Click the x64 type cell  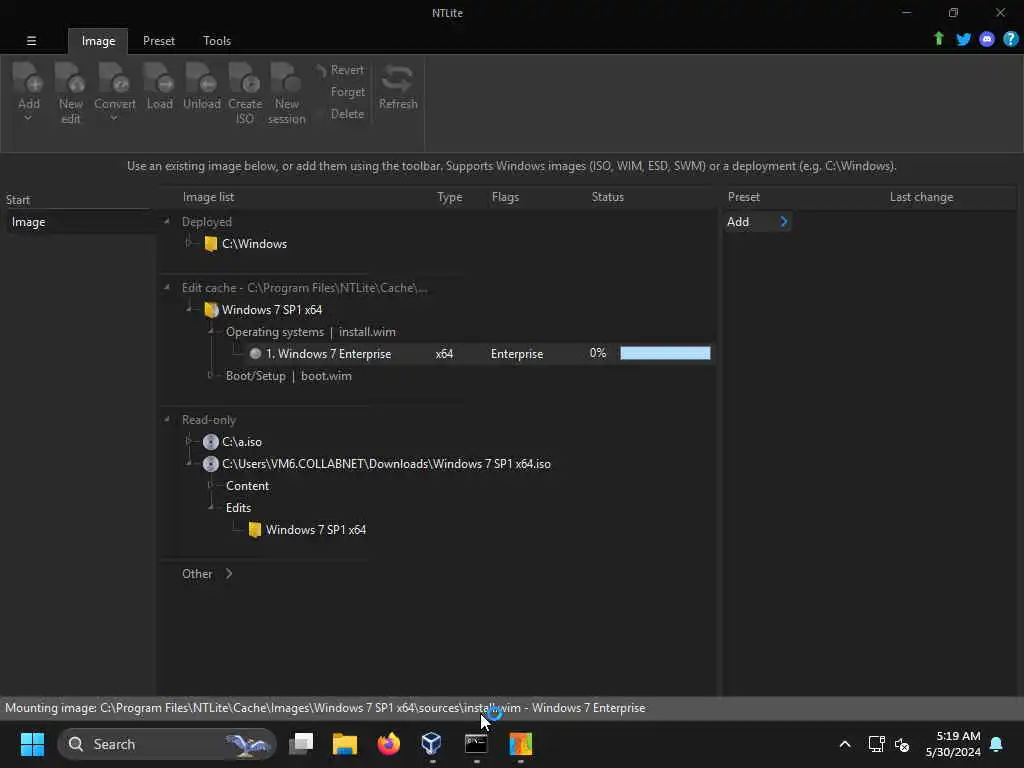[x=444, y=353]
